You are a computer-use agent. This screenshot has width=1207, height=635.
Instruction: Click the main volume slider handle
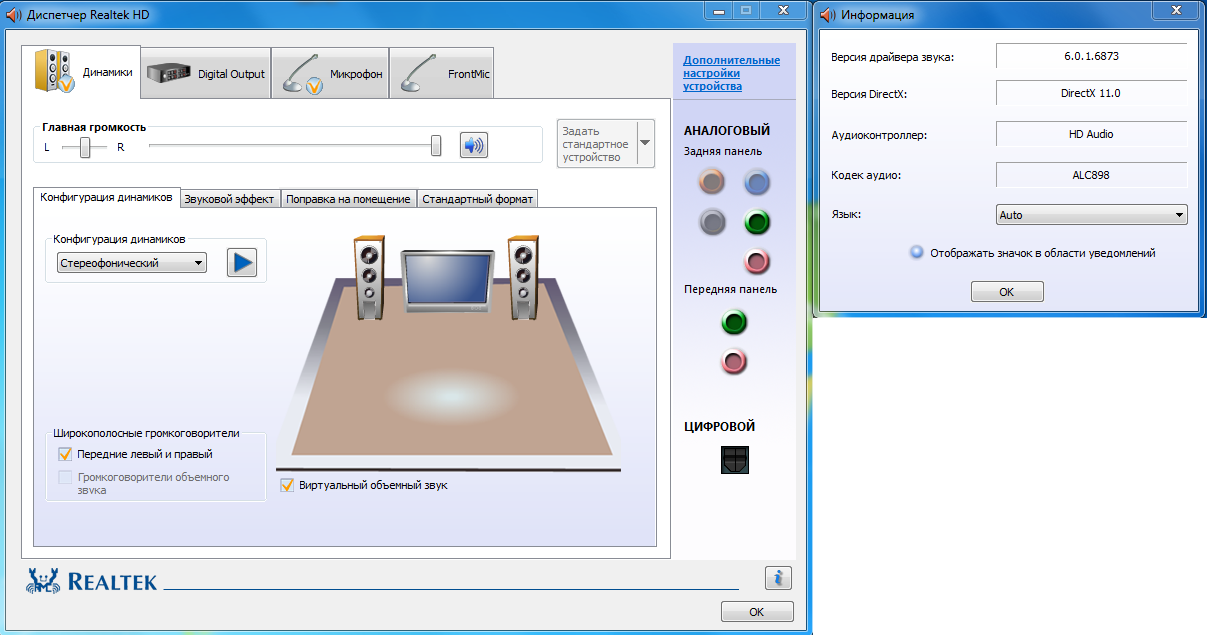coord(436,146)
